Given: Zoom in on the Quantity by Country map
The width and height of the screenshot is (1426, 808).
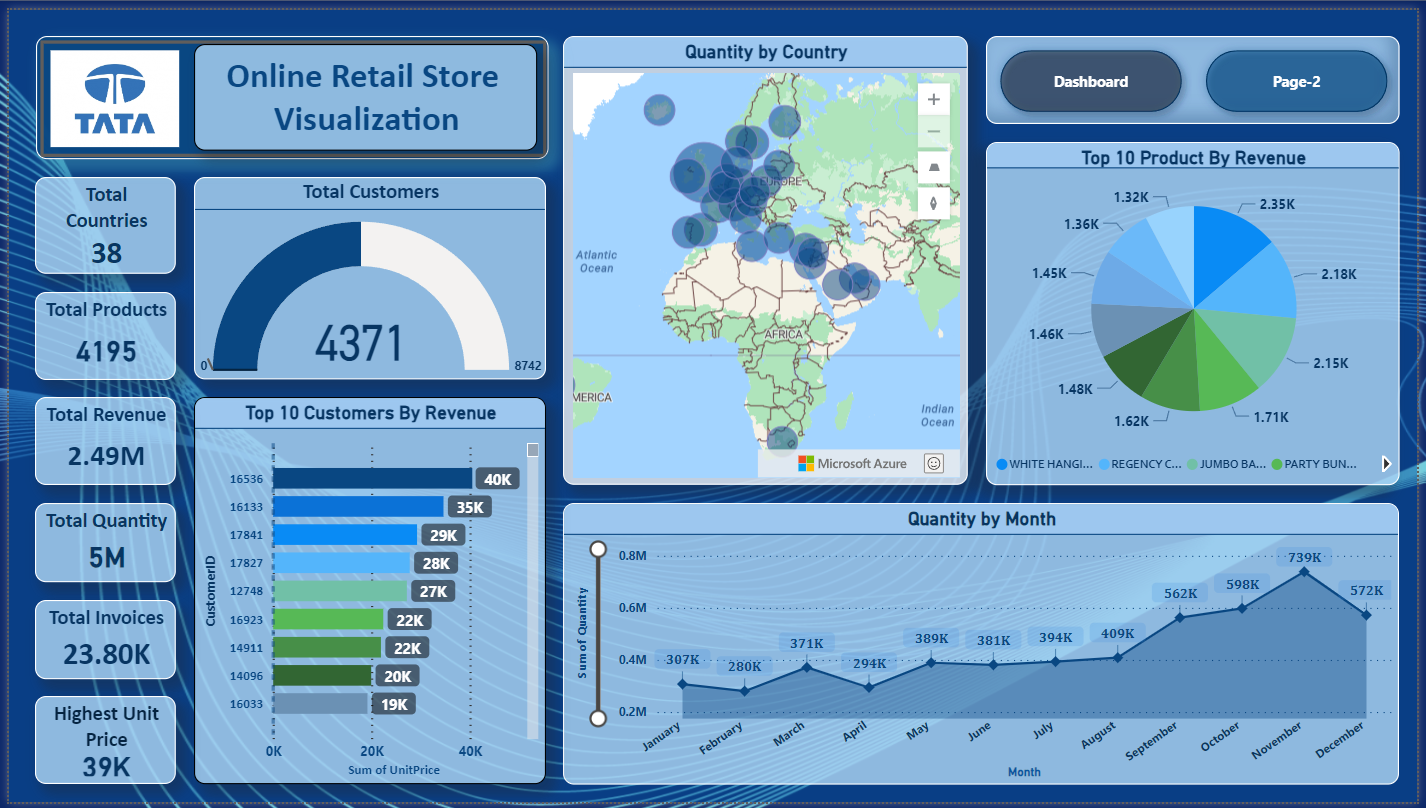Looking at the screenshot, I should (933, 99).
